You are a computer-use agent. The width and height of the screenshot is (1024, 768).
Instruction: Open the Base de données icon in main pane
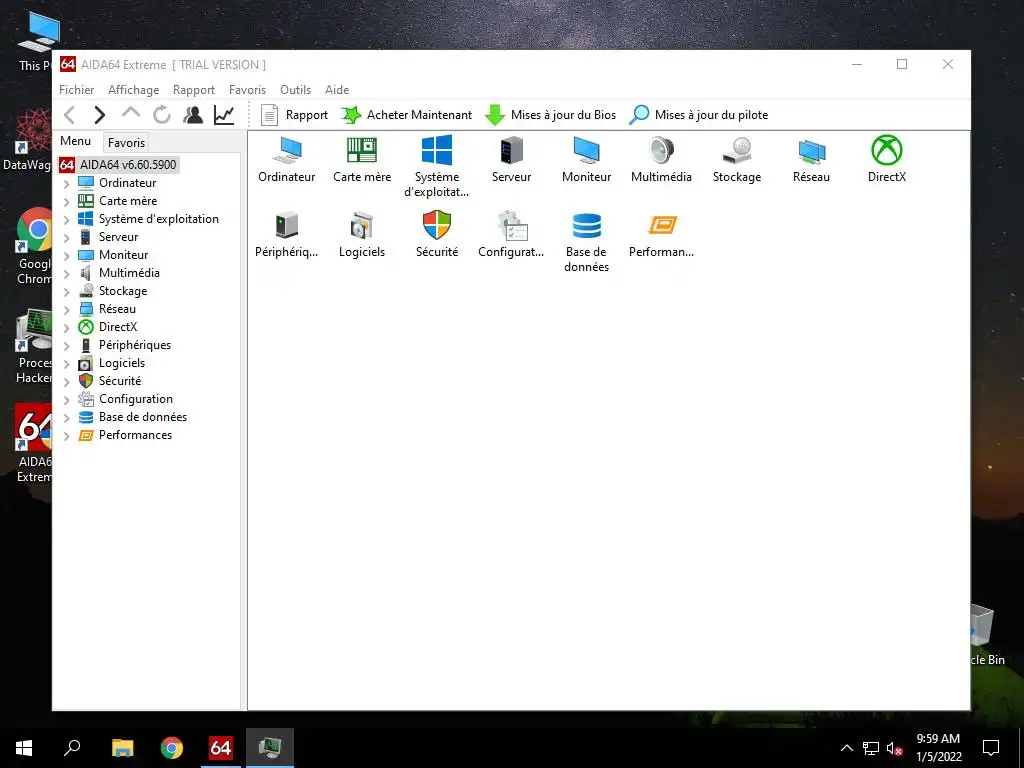pos(586,225)
